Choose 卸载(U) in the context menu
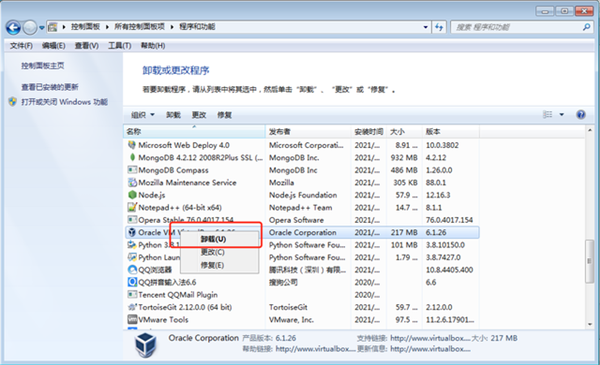The height and width of the screenshot is (365, 600). pos(219,239)
